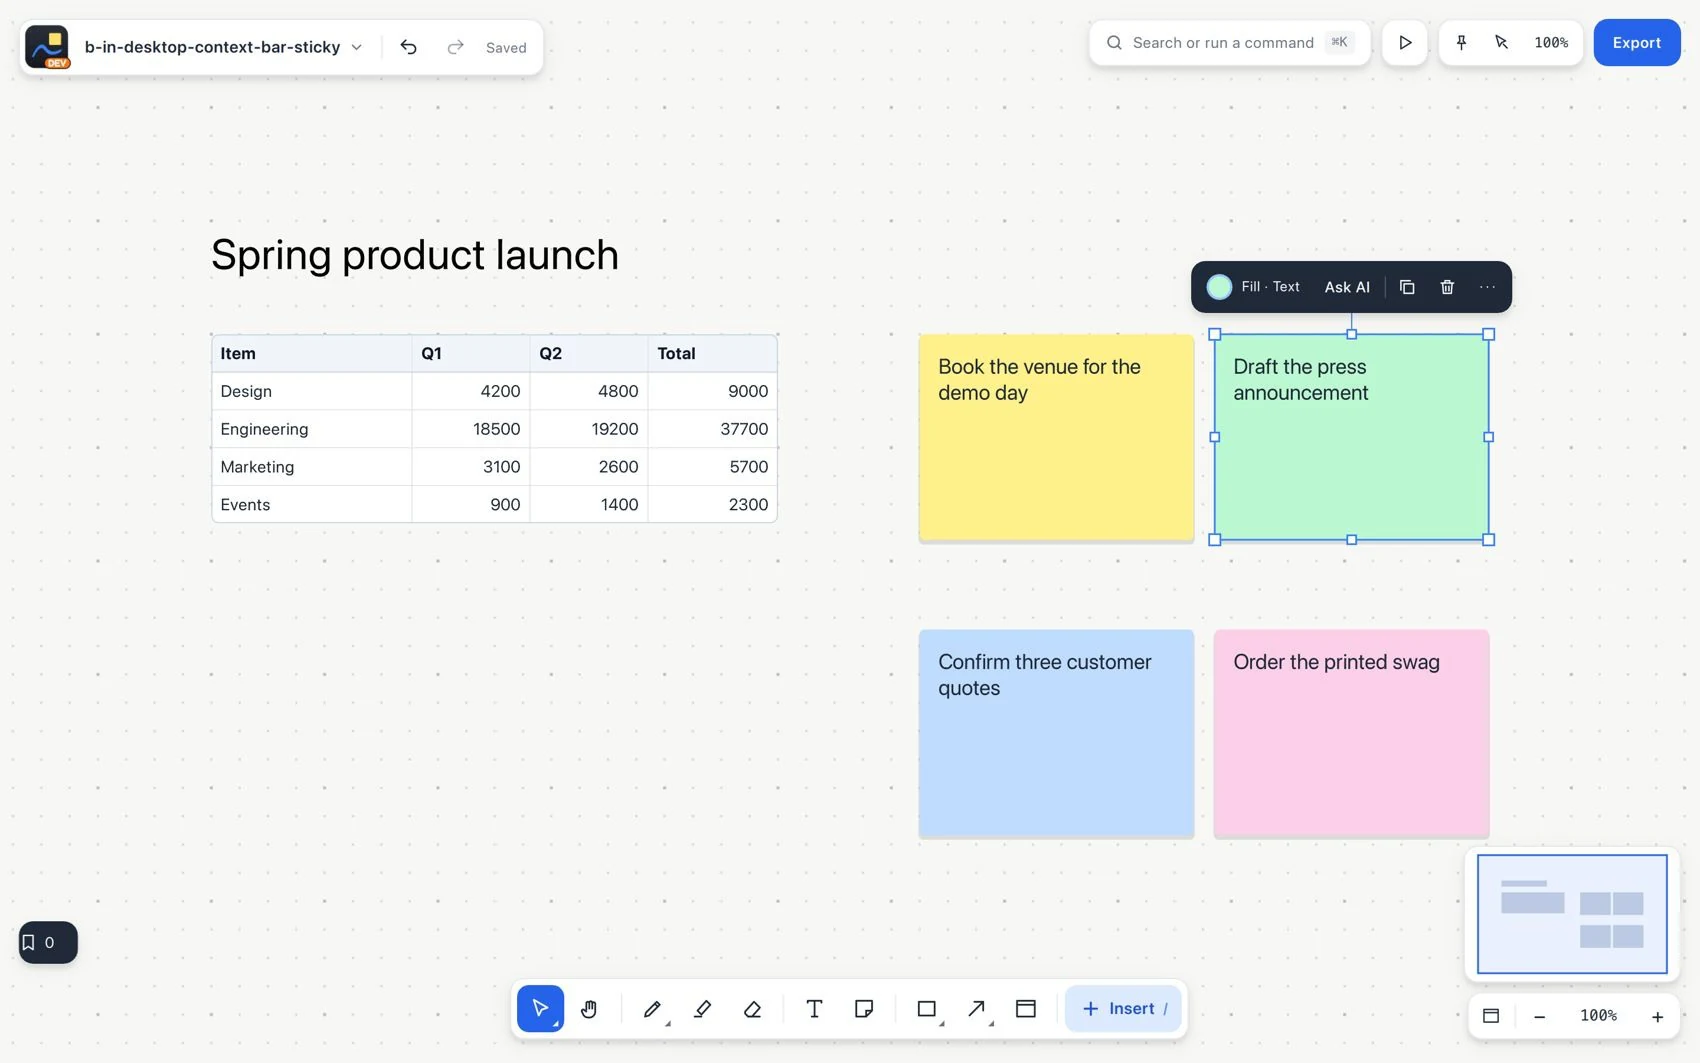Open bookmarks counter badge
The height and width of the screenshot is (1063, 1700).
pos(48,942)
